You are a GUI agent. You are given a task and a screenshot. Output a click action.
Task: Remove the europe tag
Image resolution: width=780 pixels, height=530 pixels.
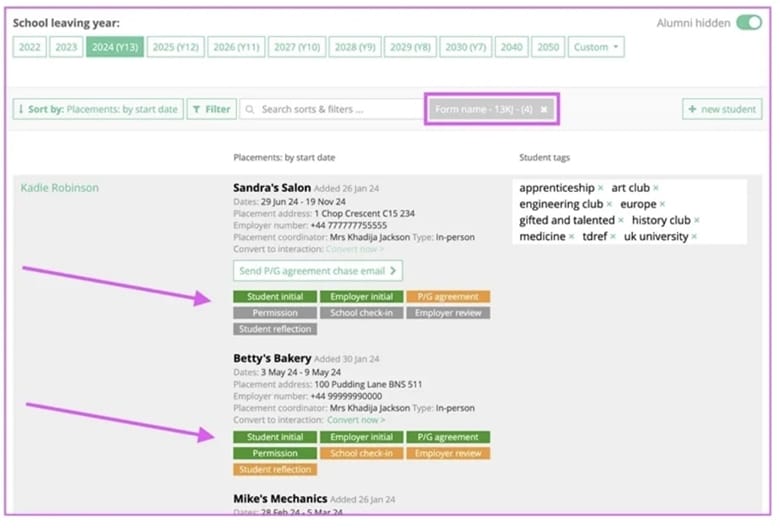662,204
